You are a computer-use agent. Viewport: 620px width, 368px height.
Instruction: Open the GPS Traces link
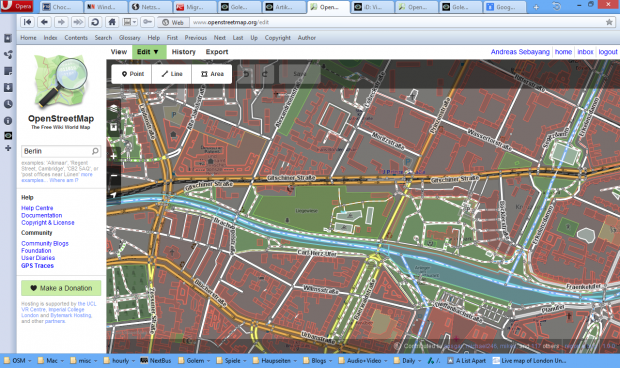tap(38, 266)
